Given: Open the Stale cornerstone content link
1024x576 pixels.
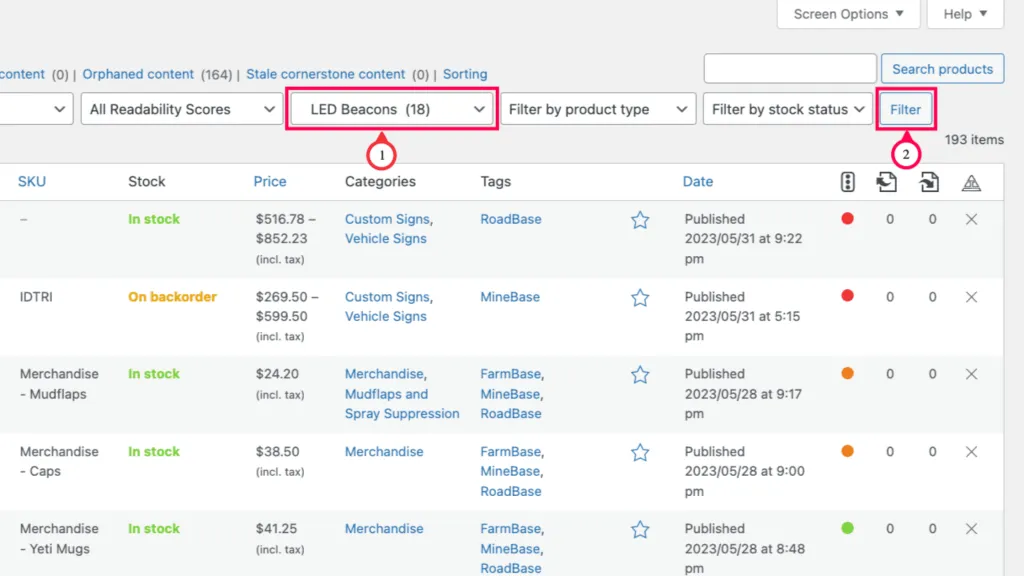Looking at the screenshot, I should click(x=325, y=74).
